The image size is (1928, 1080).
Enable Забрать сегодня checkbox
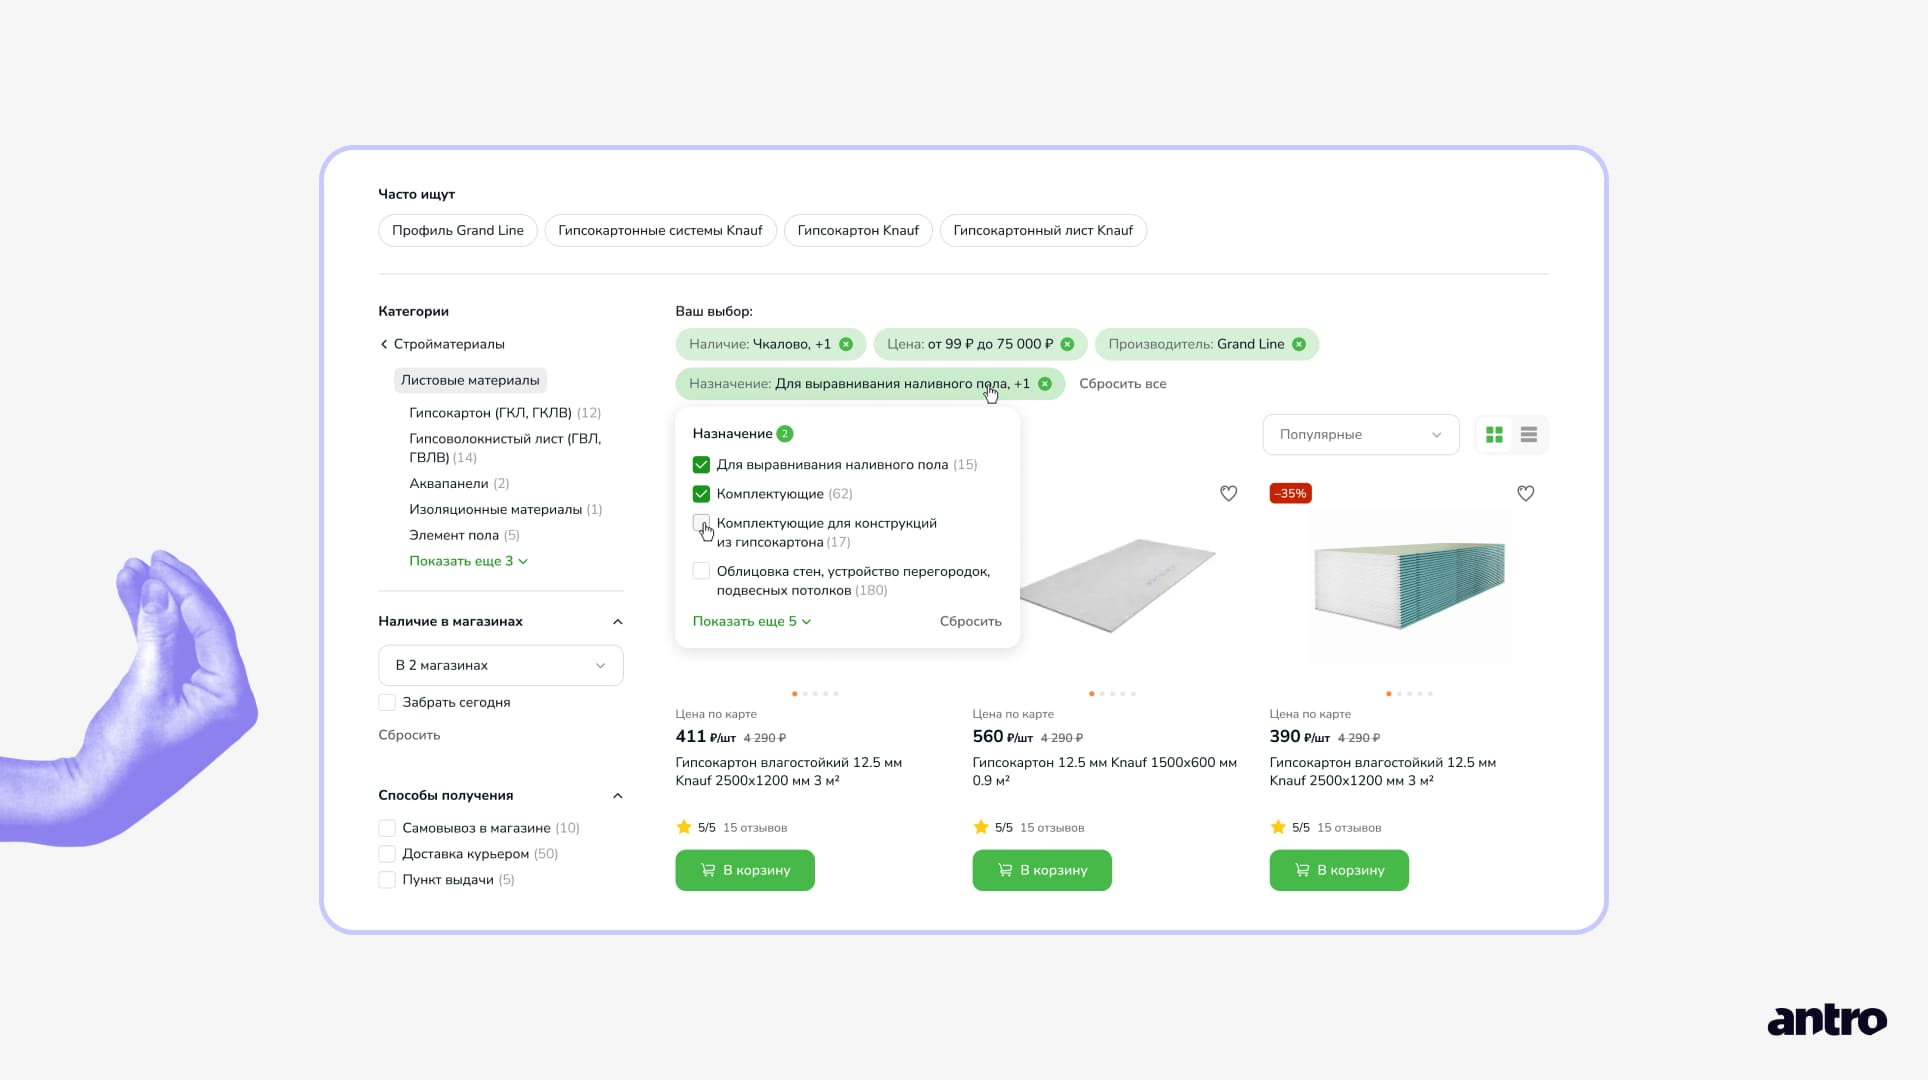click(387, 703)
